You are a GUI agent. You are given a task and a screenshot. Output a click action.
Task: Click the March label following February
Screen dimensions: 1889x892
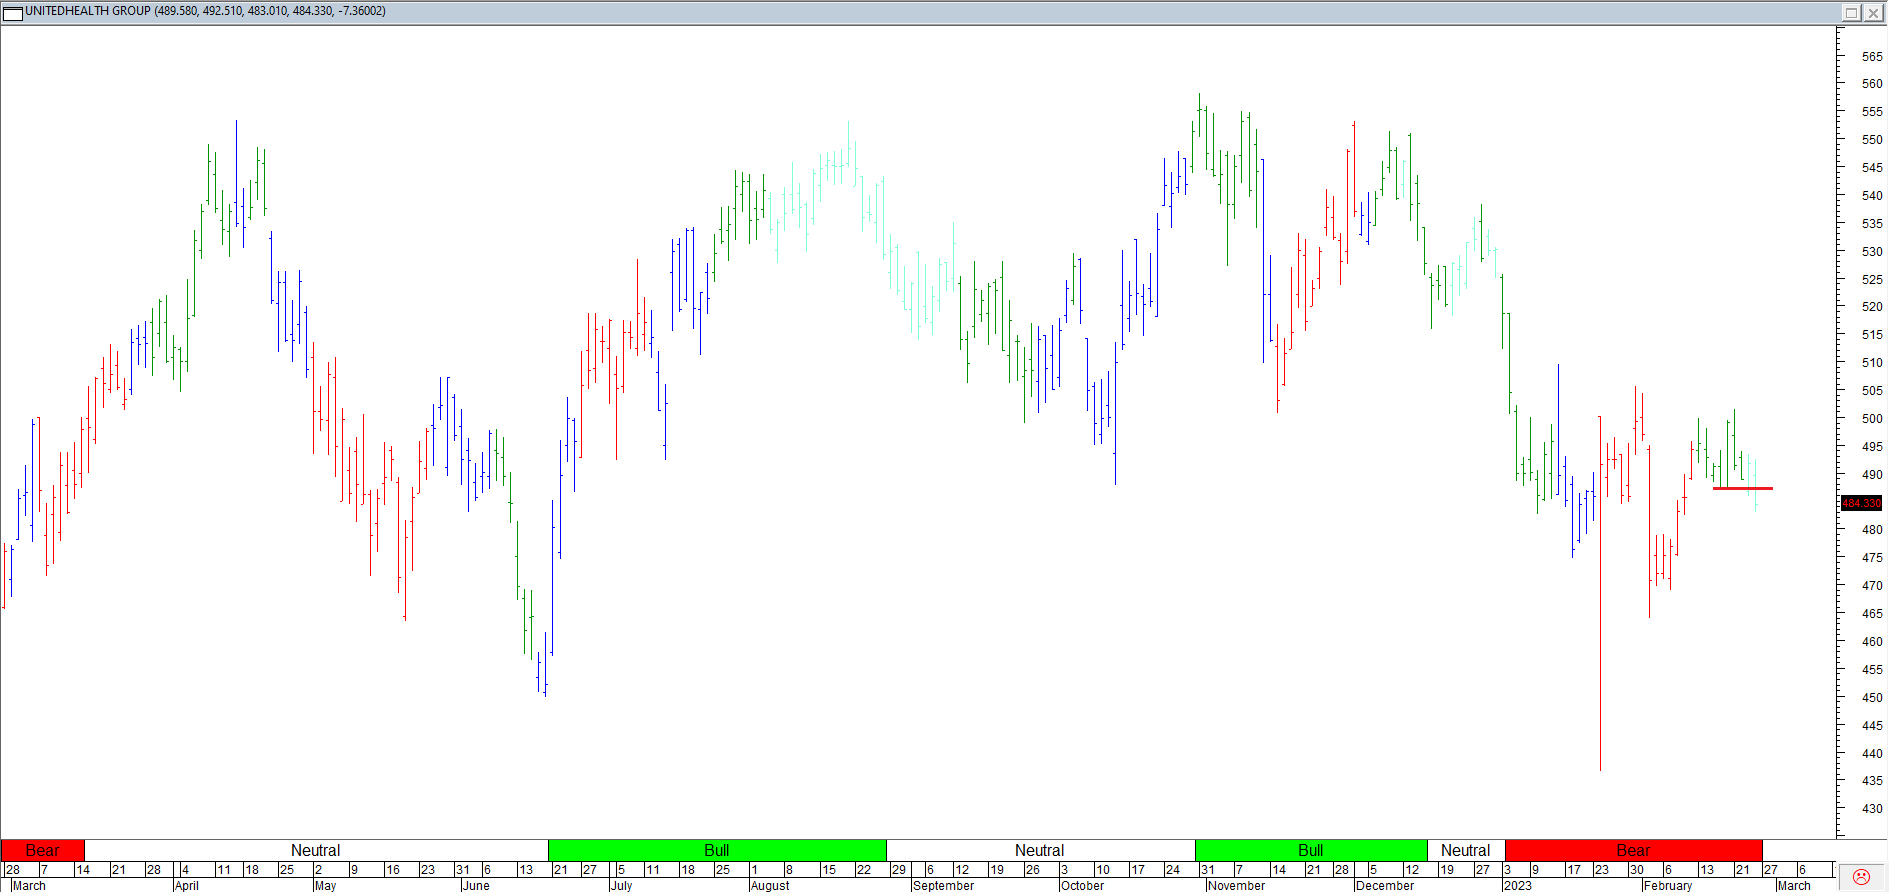1794,885
